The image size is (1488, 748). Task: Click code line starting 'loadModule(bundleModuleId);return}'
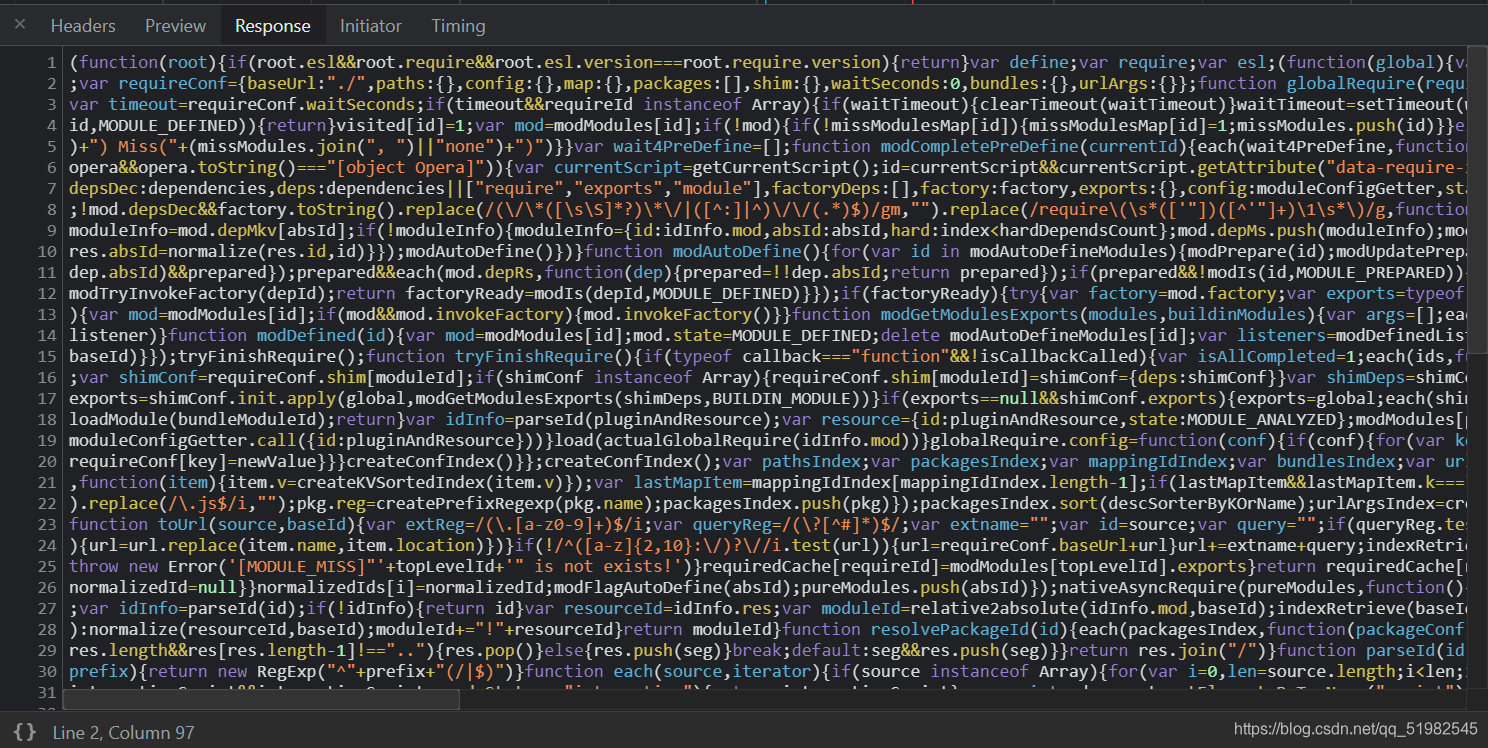[x=769, y=419]
